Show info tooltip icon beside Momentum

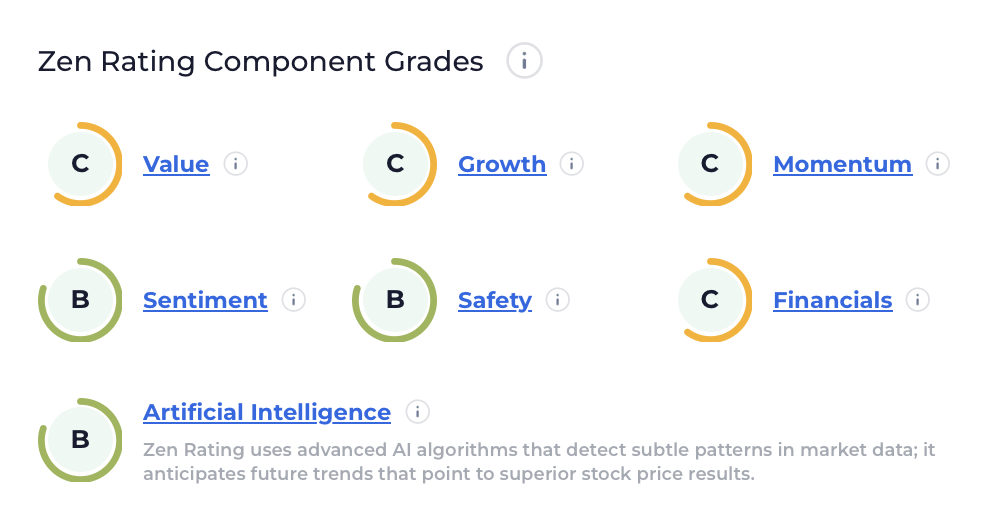coord(938,164)
